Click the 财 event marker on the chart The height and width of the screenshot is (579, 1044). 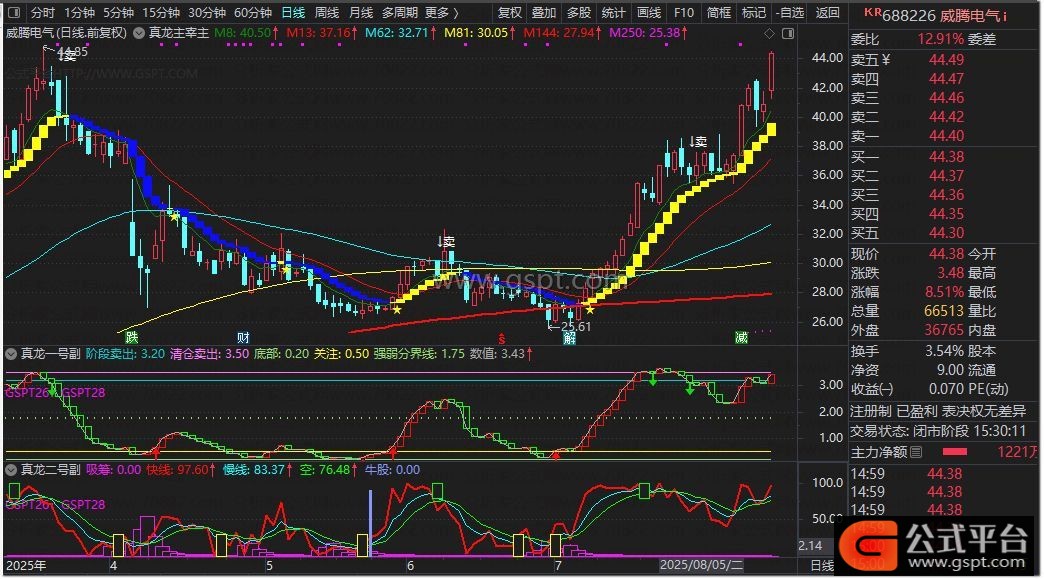click(x=243, y=337)
